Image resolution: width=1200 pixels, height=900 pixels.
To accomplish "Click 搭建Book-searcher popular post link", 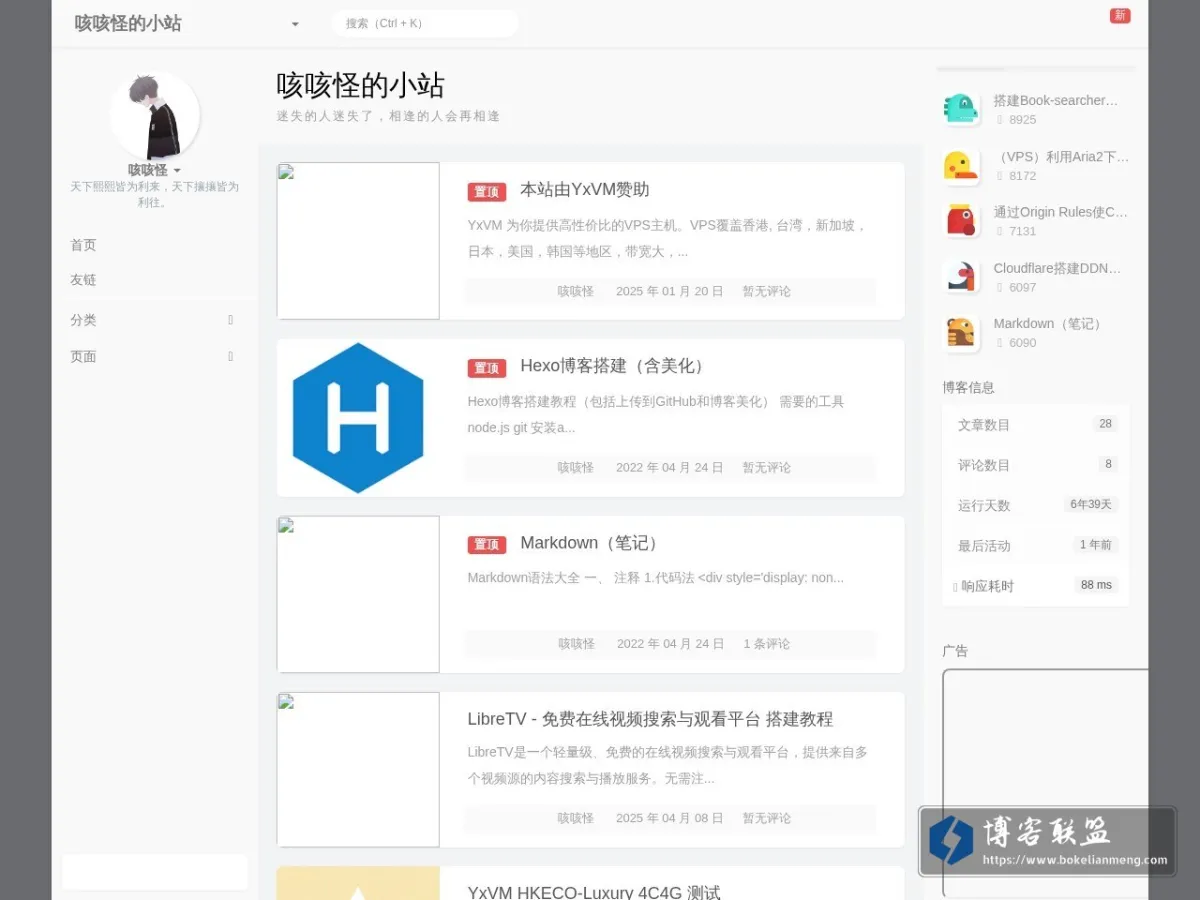I will [x=1056, y=100].
